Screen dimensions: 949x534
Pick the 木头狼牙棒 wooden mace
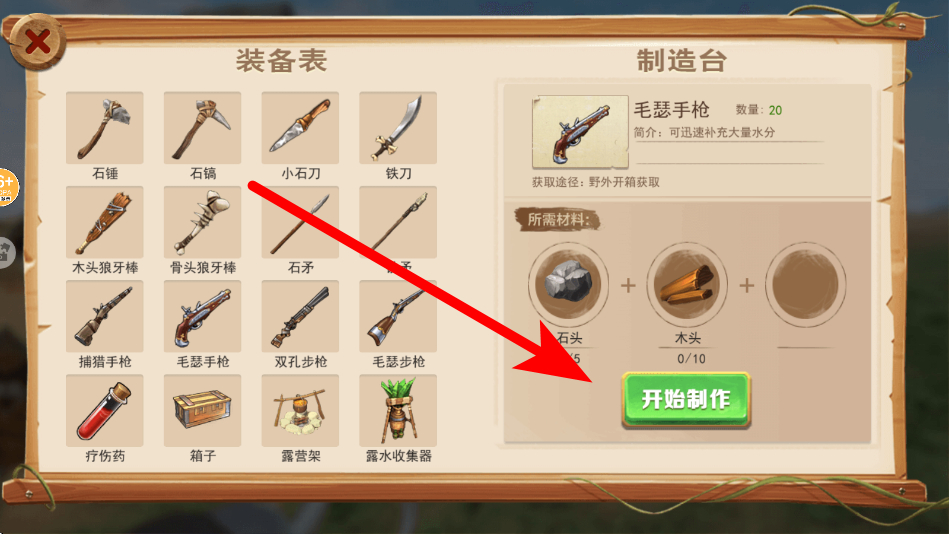pyautogui.click(x=105, y=222)
